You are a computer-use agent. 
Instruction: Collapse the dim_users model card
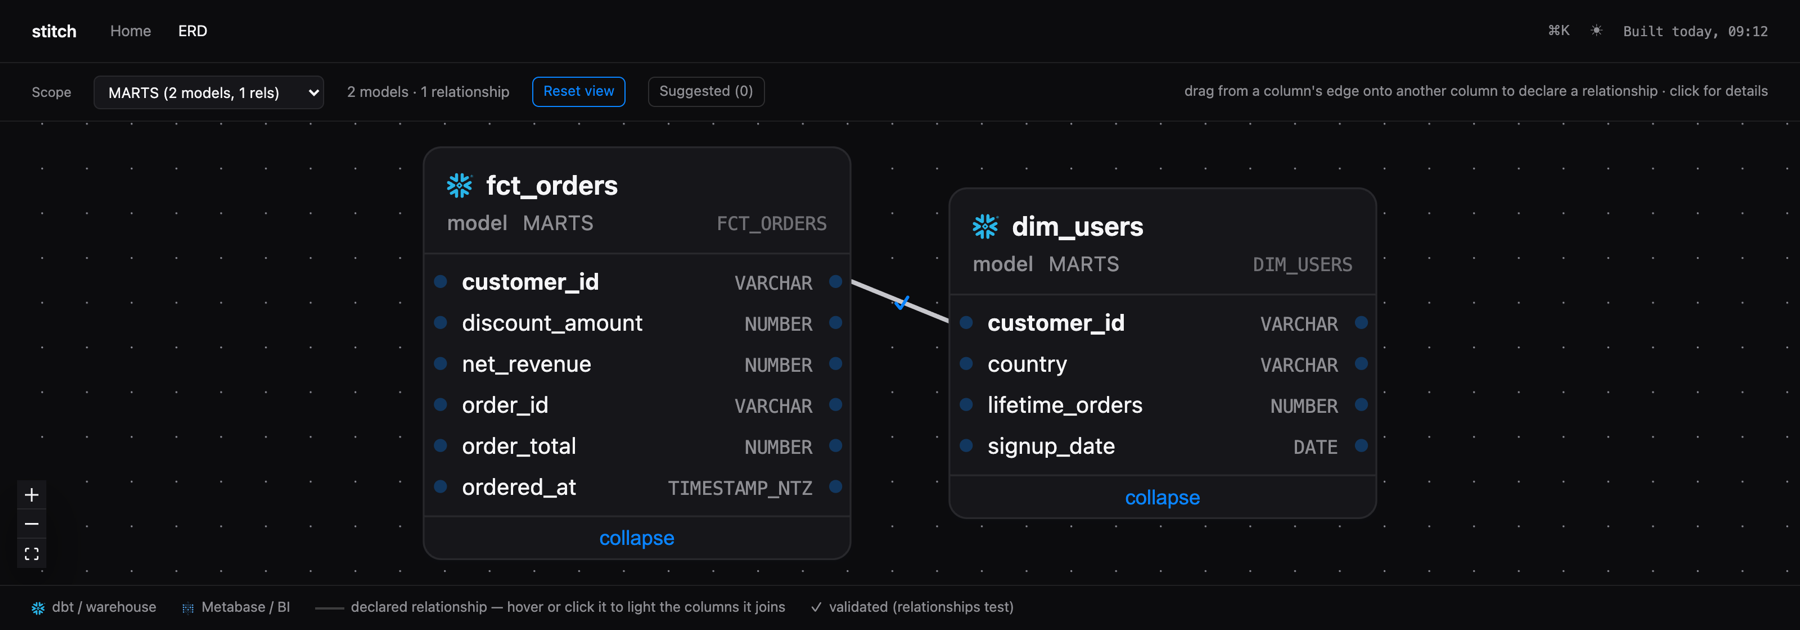pos(1162,497)
